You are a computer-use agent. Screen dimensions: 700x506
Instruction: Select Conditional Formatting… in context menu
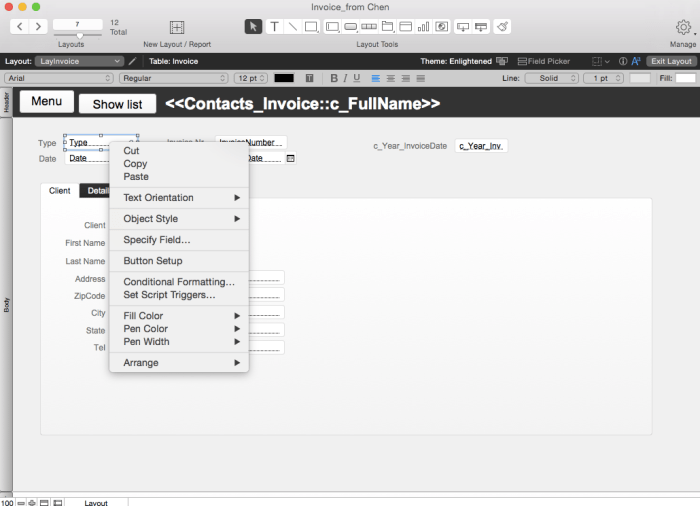point(179,282)
